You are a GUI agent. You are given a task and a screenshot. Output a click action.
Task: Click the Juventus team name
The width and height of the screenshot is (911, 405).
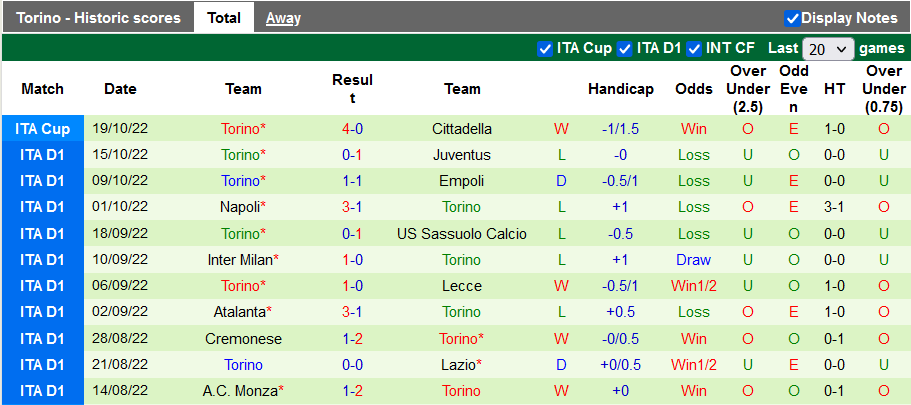click(x=462, y=155)
